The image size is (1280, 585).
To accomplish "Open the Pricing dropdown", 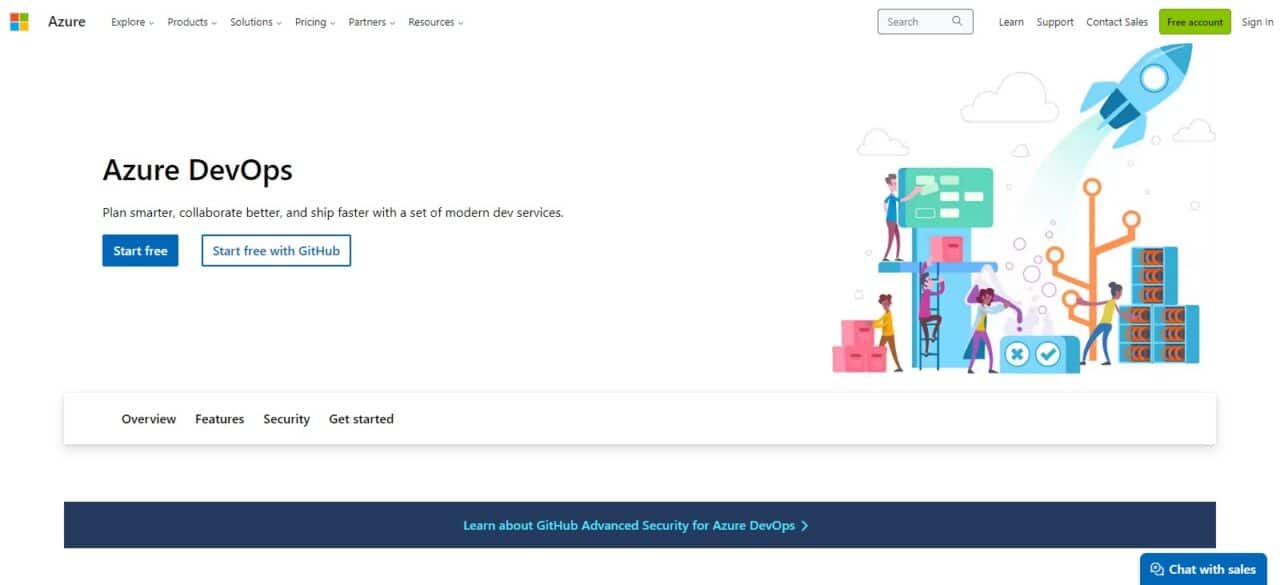I will [x=315, y=22].
